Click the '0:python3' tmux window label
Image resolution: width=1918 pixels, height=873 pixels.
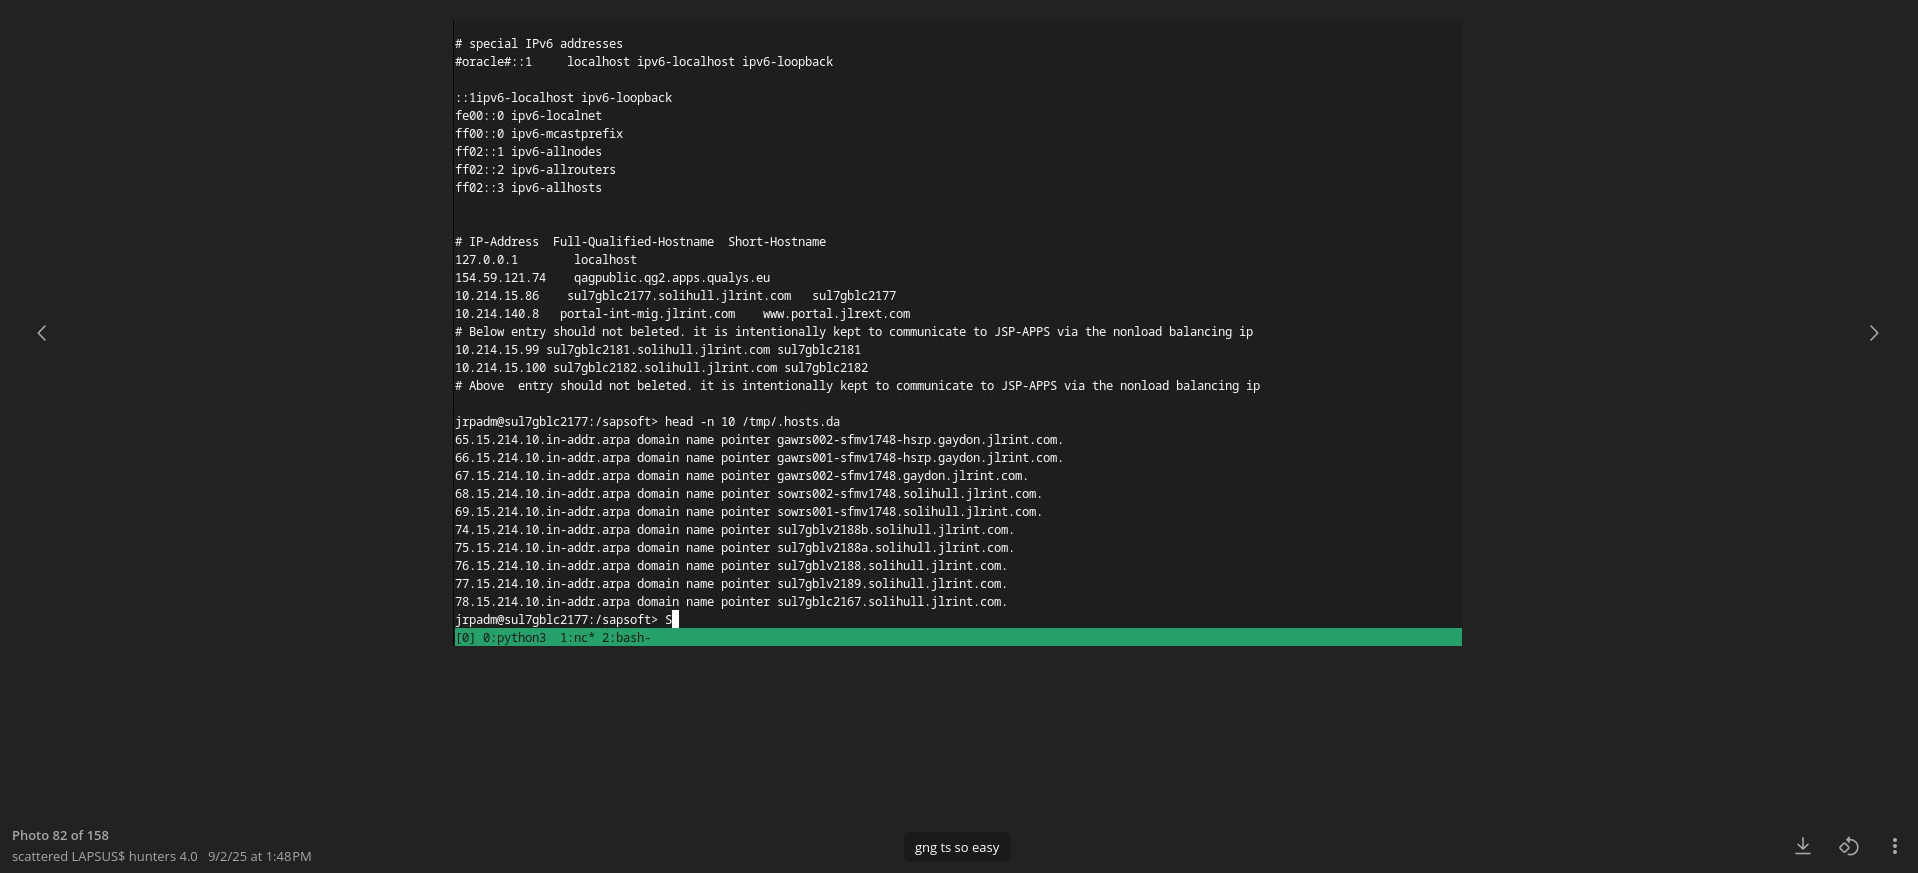pos(514,638)
